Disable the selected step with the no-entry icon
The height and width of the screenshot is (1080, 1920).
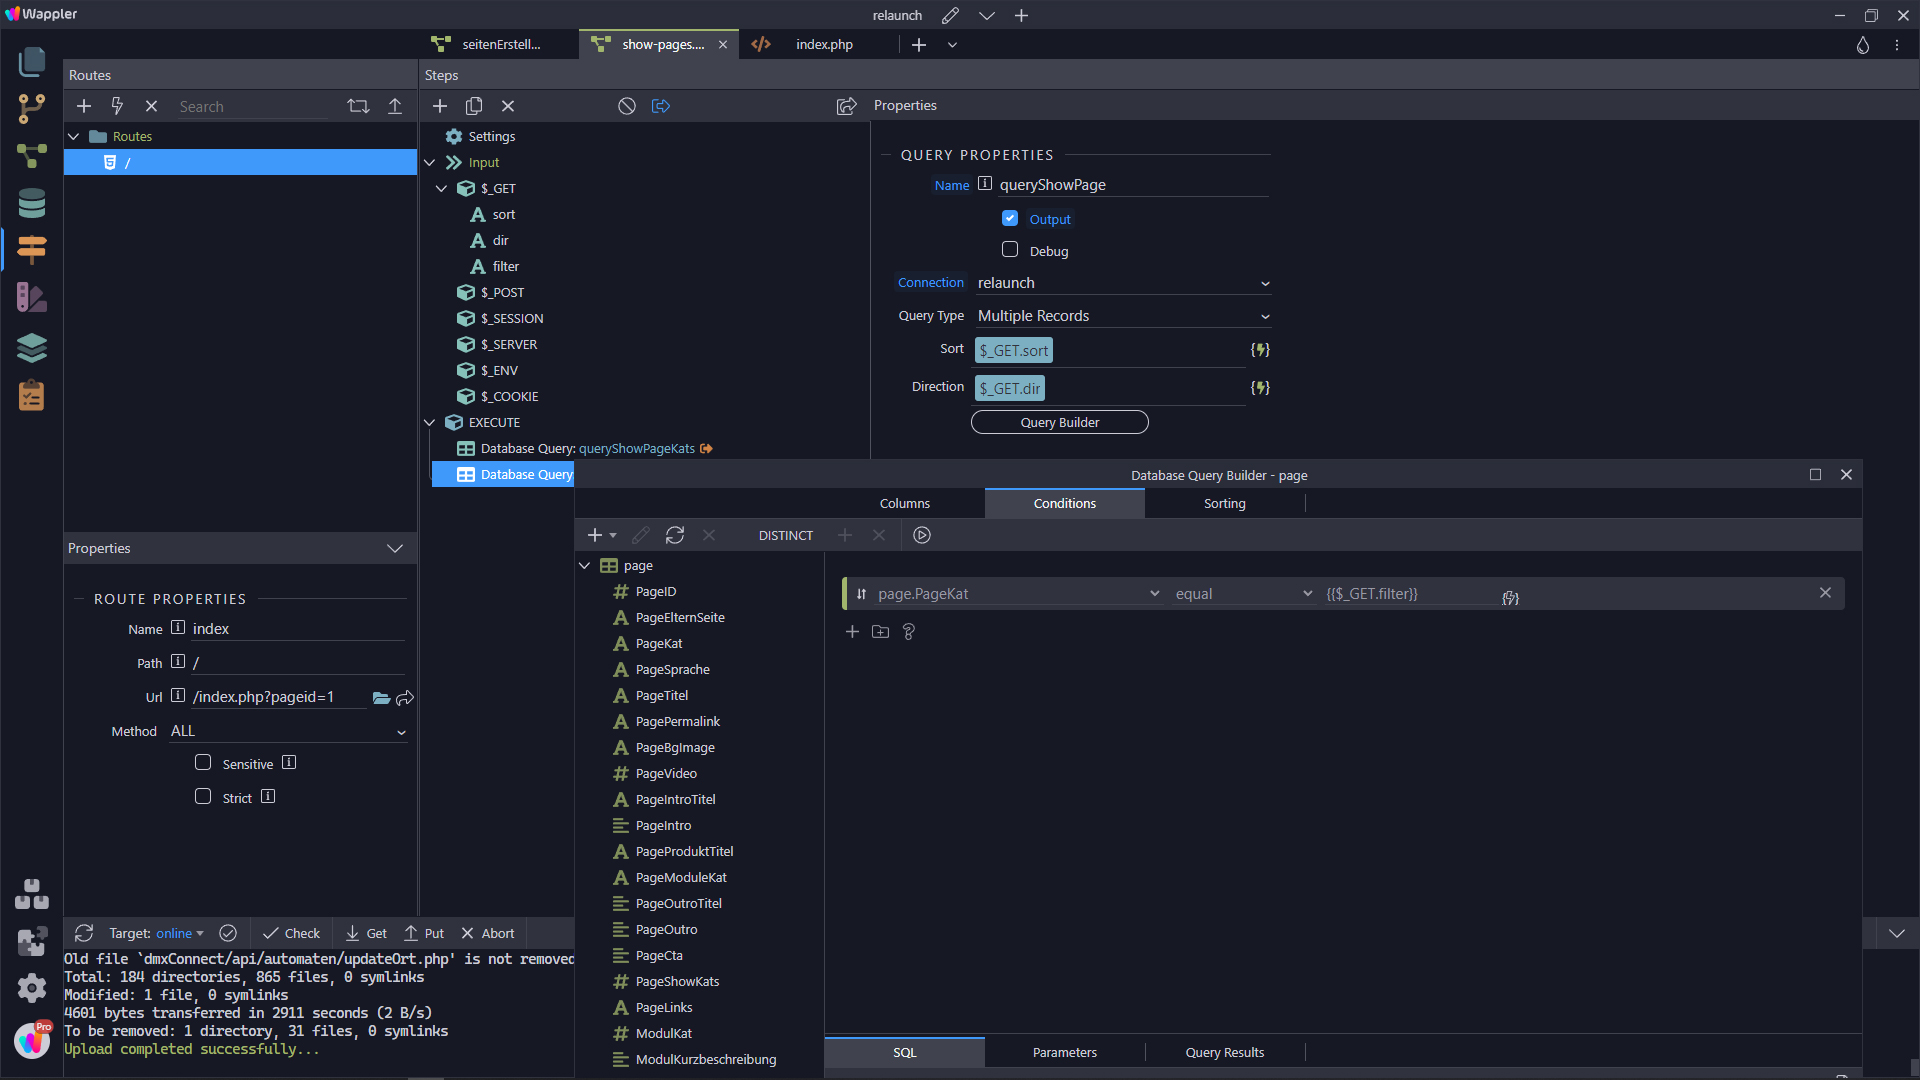pos(626,105)
